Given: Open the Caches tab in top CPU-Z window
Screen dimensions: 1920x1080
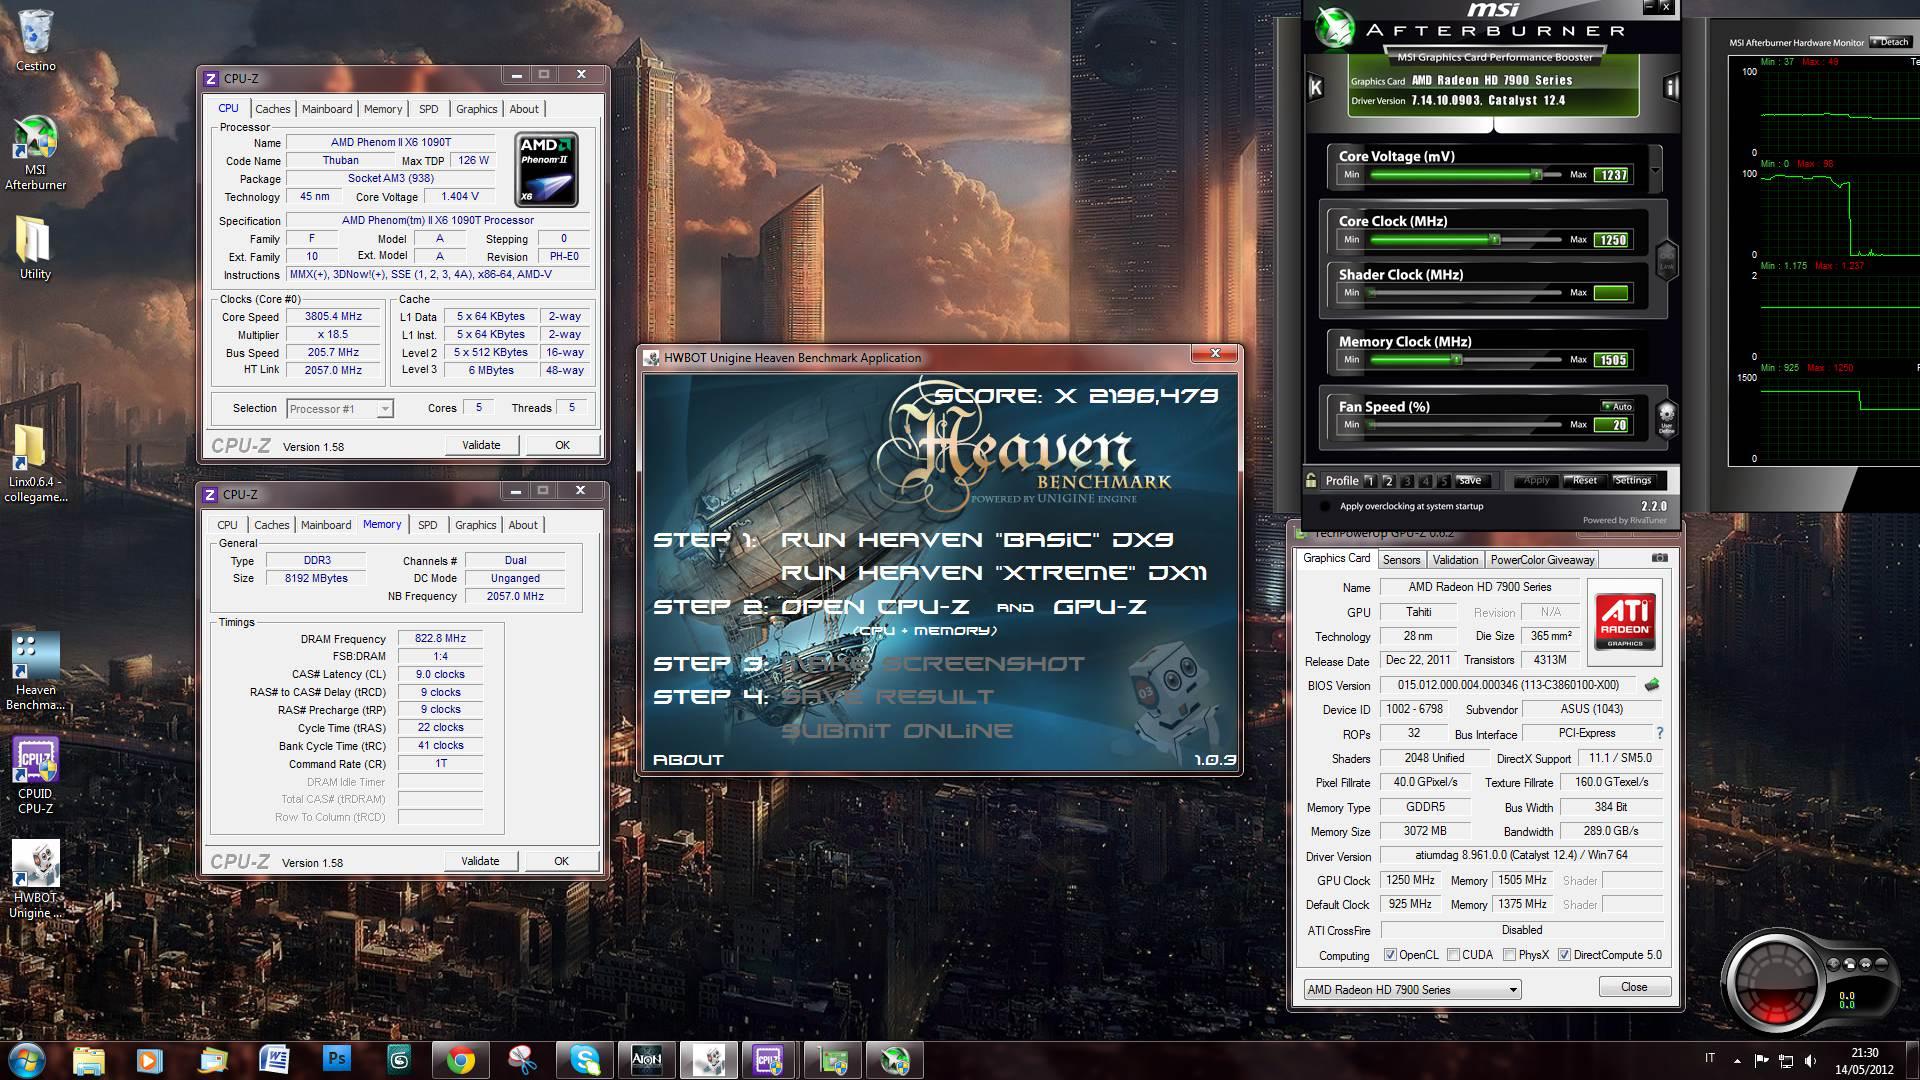Looking at the screenshot, I should coord(272,109).
